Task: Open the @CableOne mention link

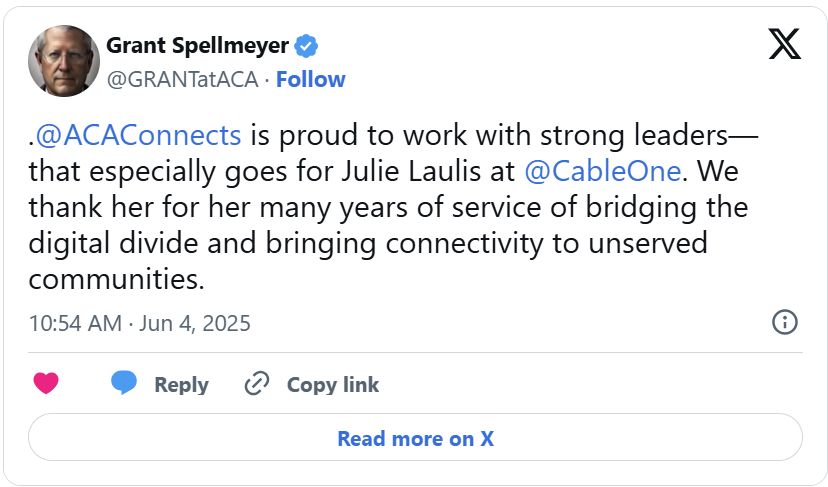Action: point(603,171)
